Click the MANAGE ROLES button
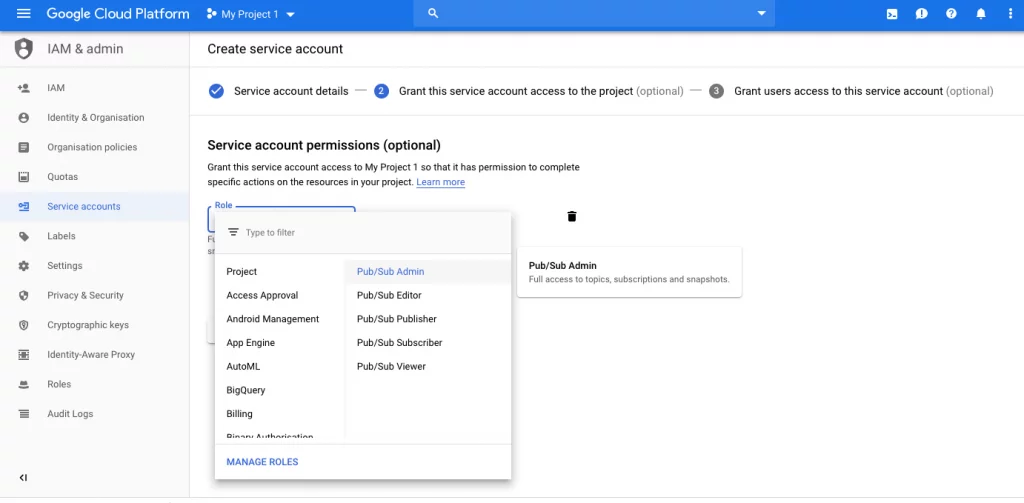Image resolution: width=1024 pixels, height=503 pixels. point(262,462)
